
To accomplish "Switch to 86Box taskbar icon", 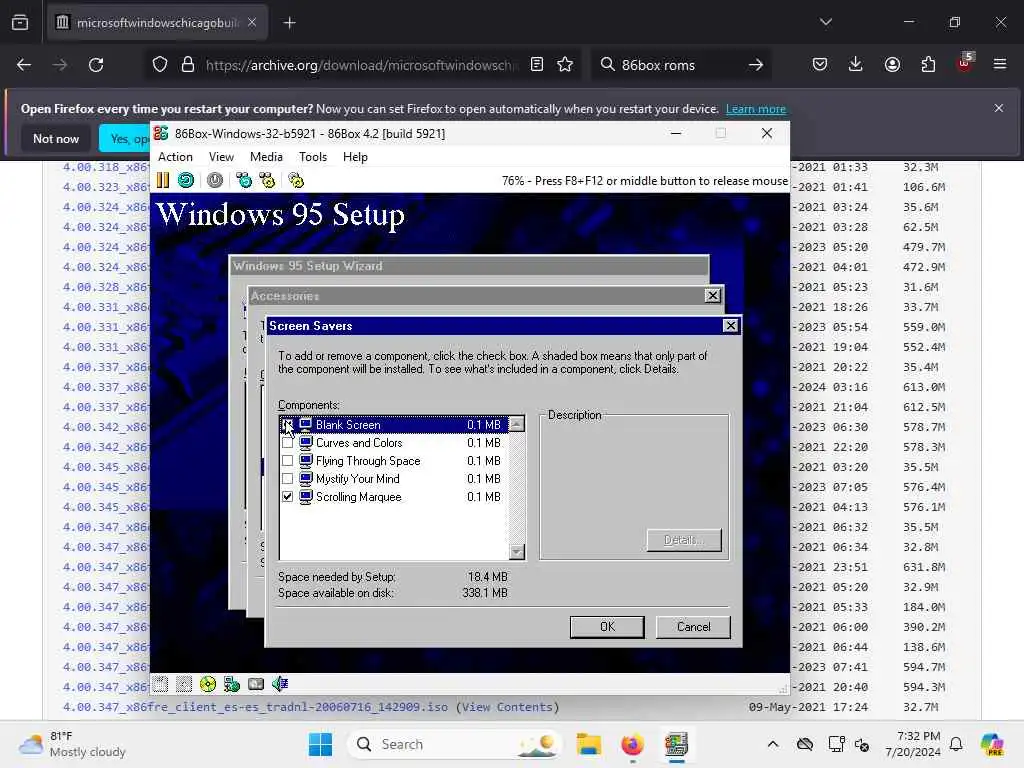I will (677, 744).
